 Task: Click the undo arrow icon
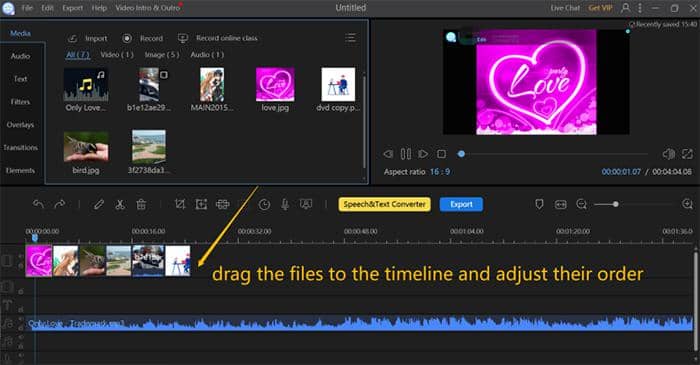click(38, 204)
